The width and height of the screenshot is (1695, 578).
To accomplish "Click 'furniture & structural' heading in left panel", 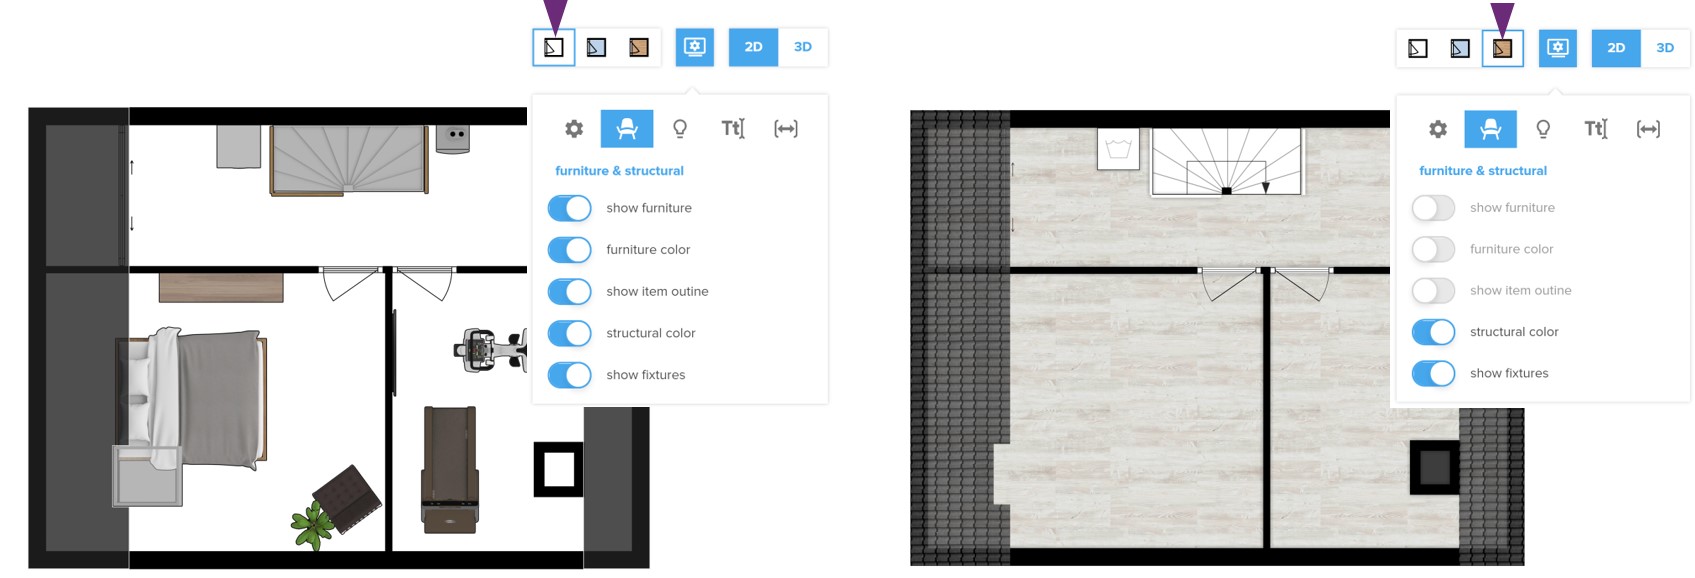I will 619,171.
